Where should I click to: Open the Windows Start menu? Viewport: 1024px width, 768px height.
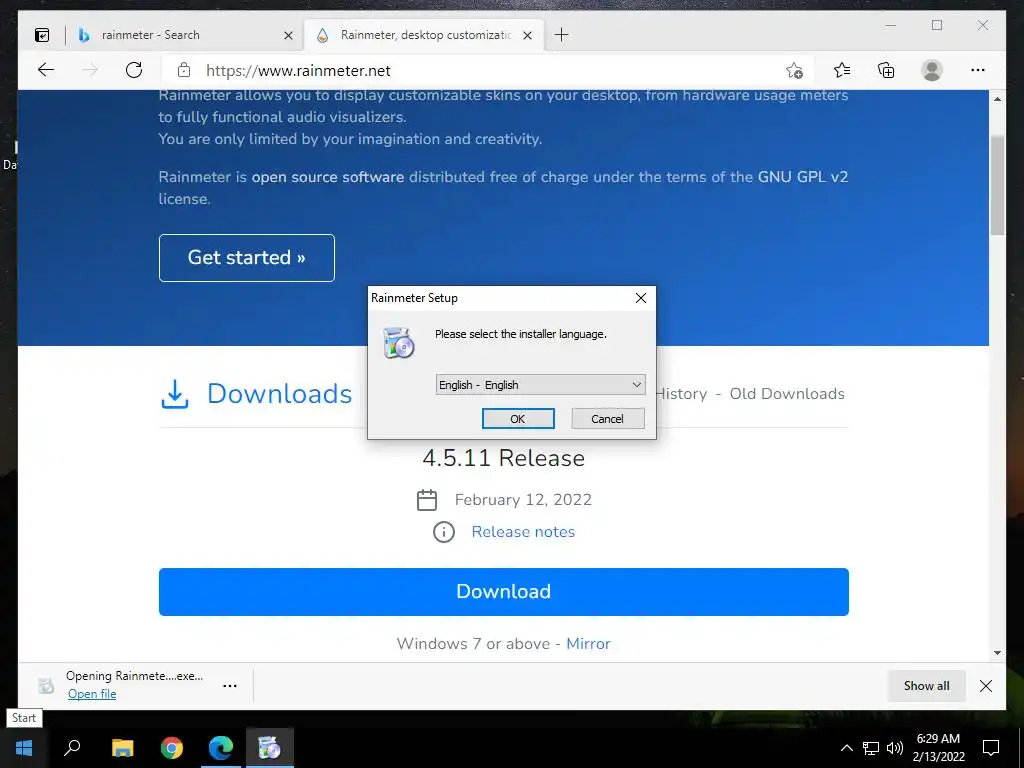pos(24,748)
